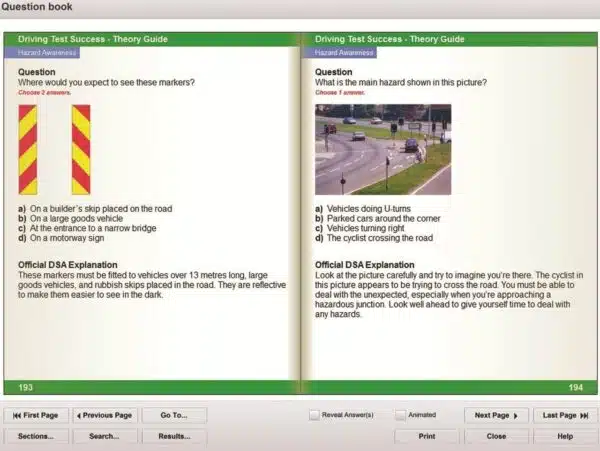Toggle the Animated checkbox
This screenshot has height=451, width=600.
click(x=400, y=415)
